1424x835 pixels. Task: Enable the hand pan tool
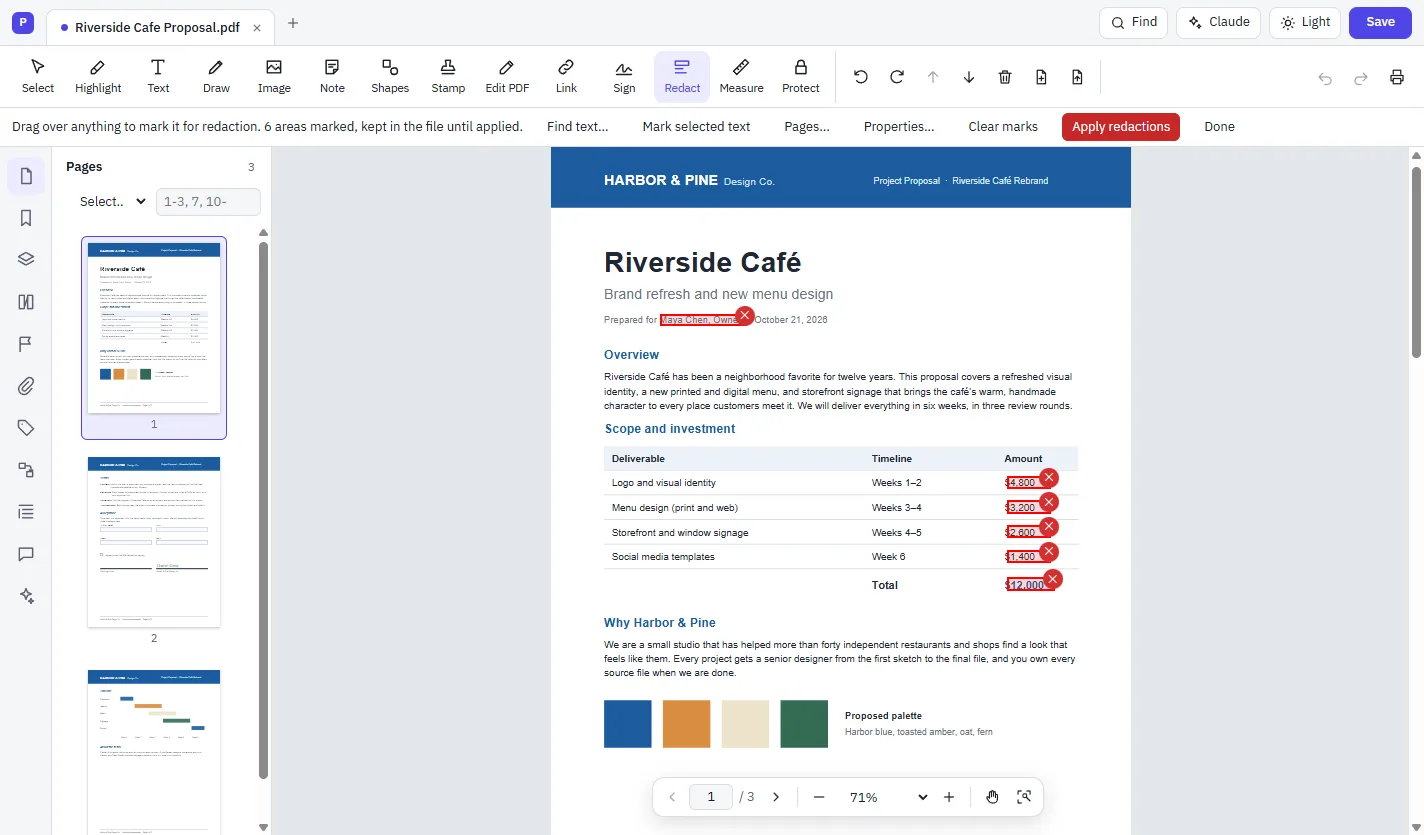992,797
